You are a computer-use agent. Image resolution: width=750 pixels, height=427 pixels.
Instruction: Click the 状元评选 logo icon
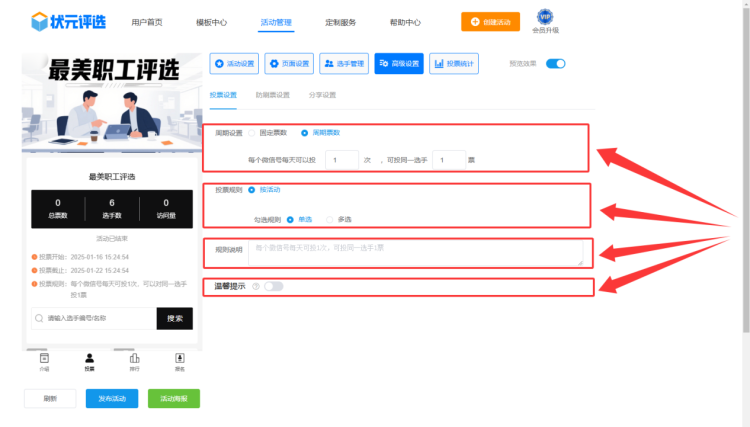tap(39, 21)
